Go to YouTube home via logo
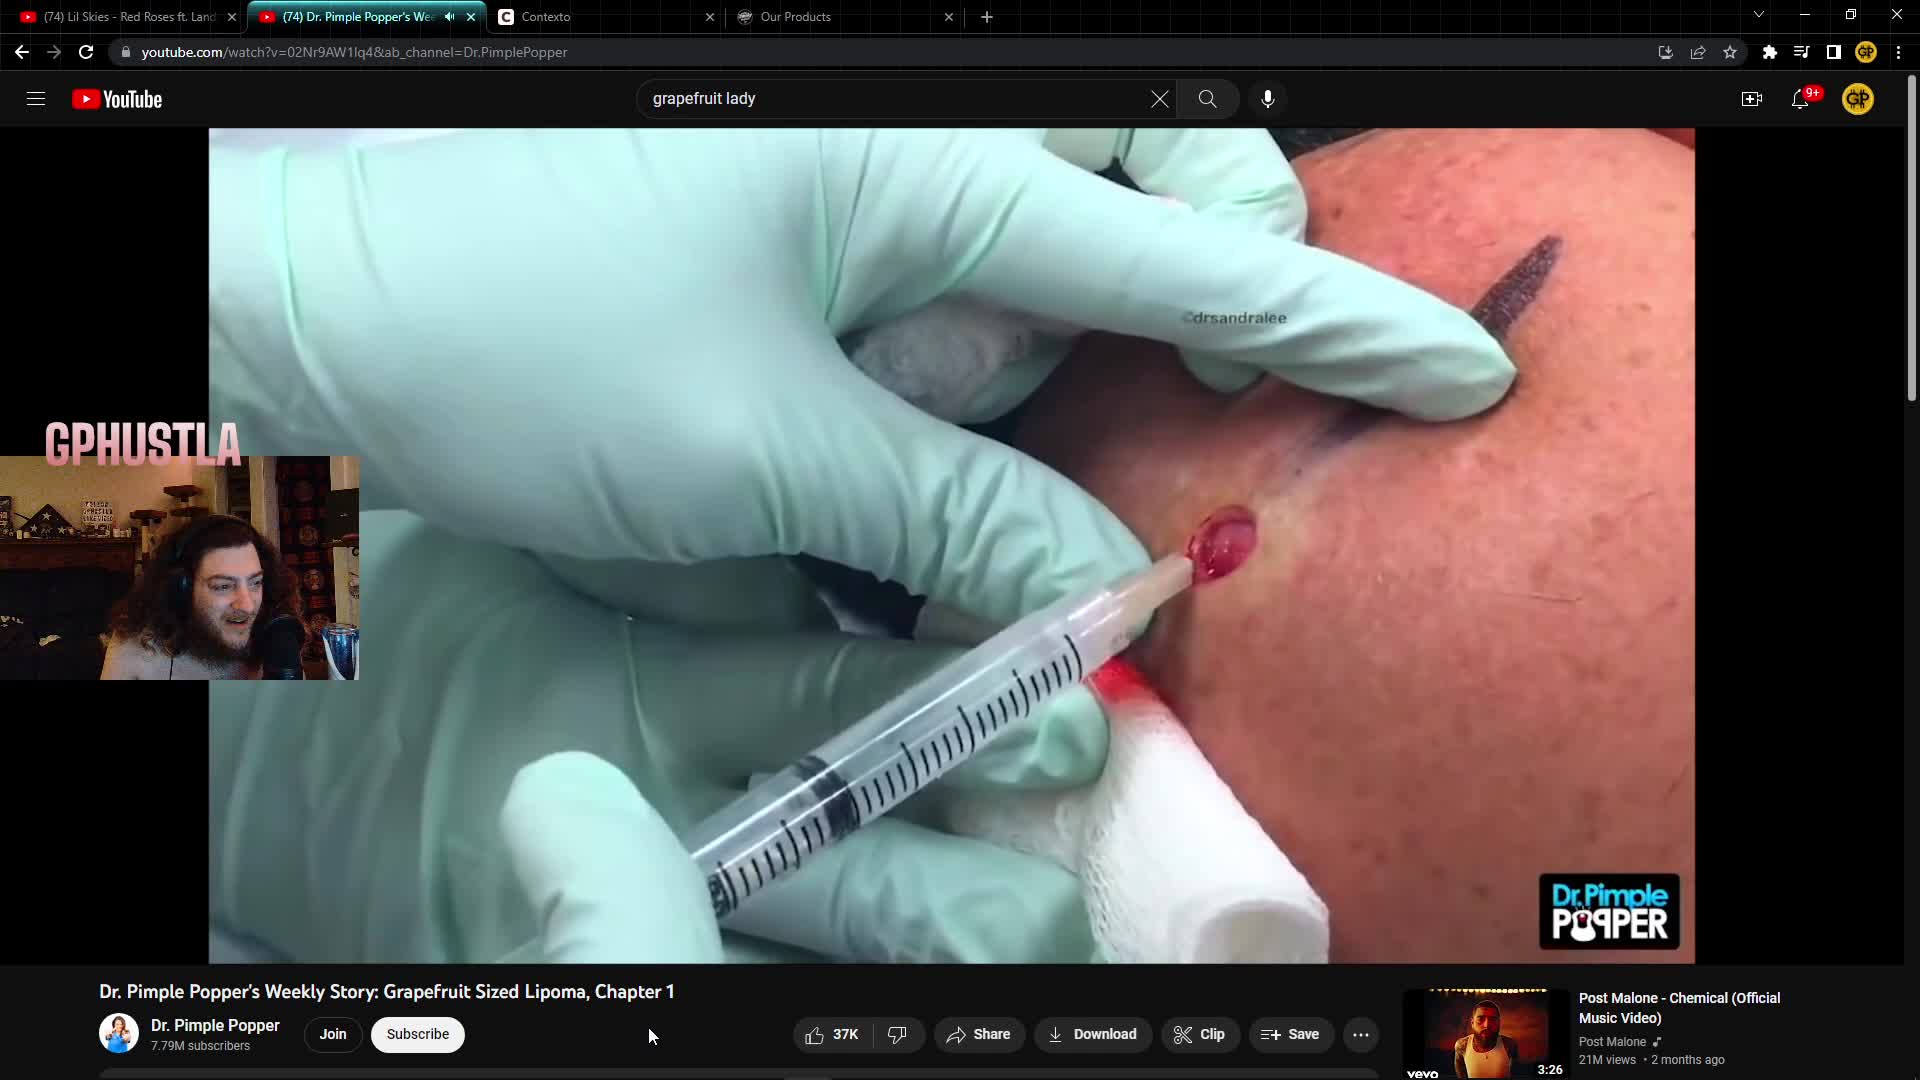The height and width of the screenshot is (1080, 1920). pos(117,99)
